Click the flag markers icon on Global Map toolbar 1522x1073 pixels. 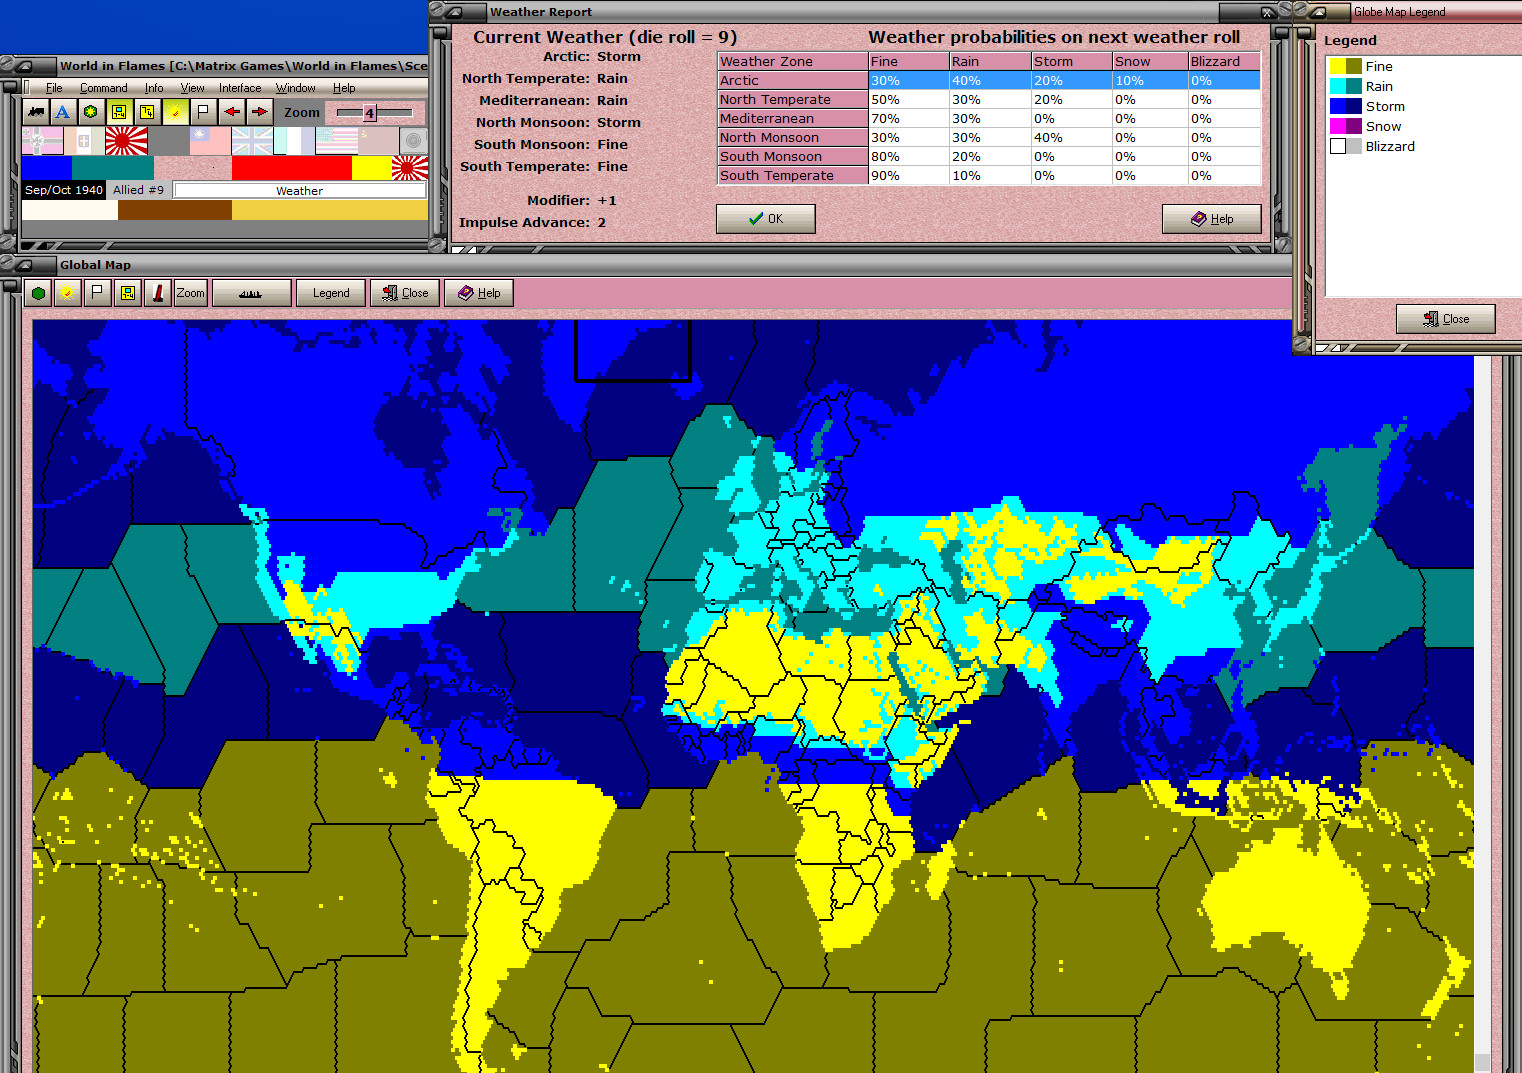tap(97, 292)
